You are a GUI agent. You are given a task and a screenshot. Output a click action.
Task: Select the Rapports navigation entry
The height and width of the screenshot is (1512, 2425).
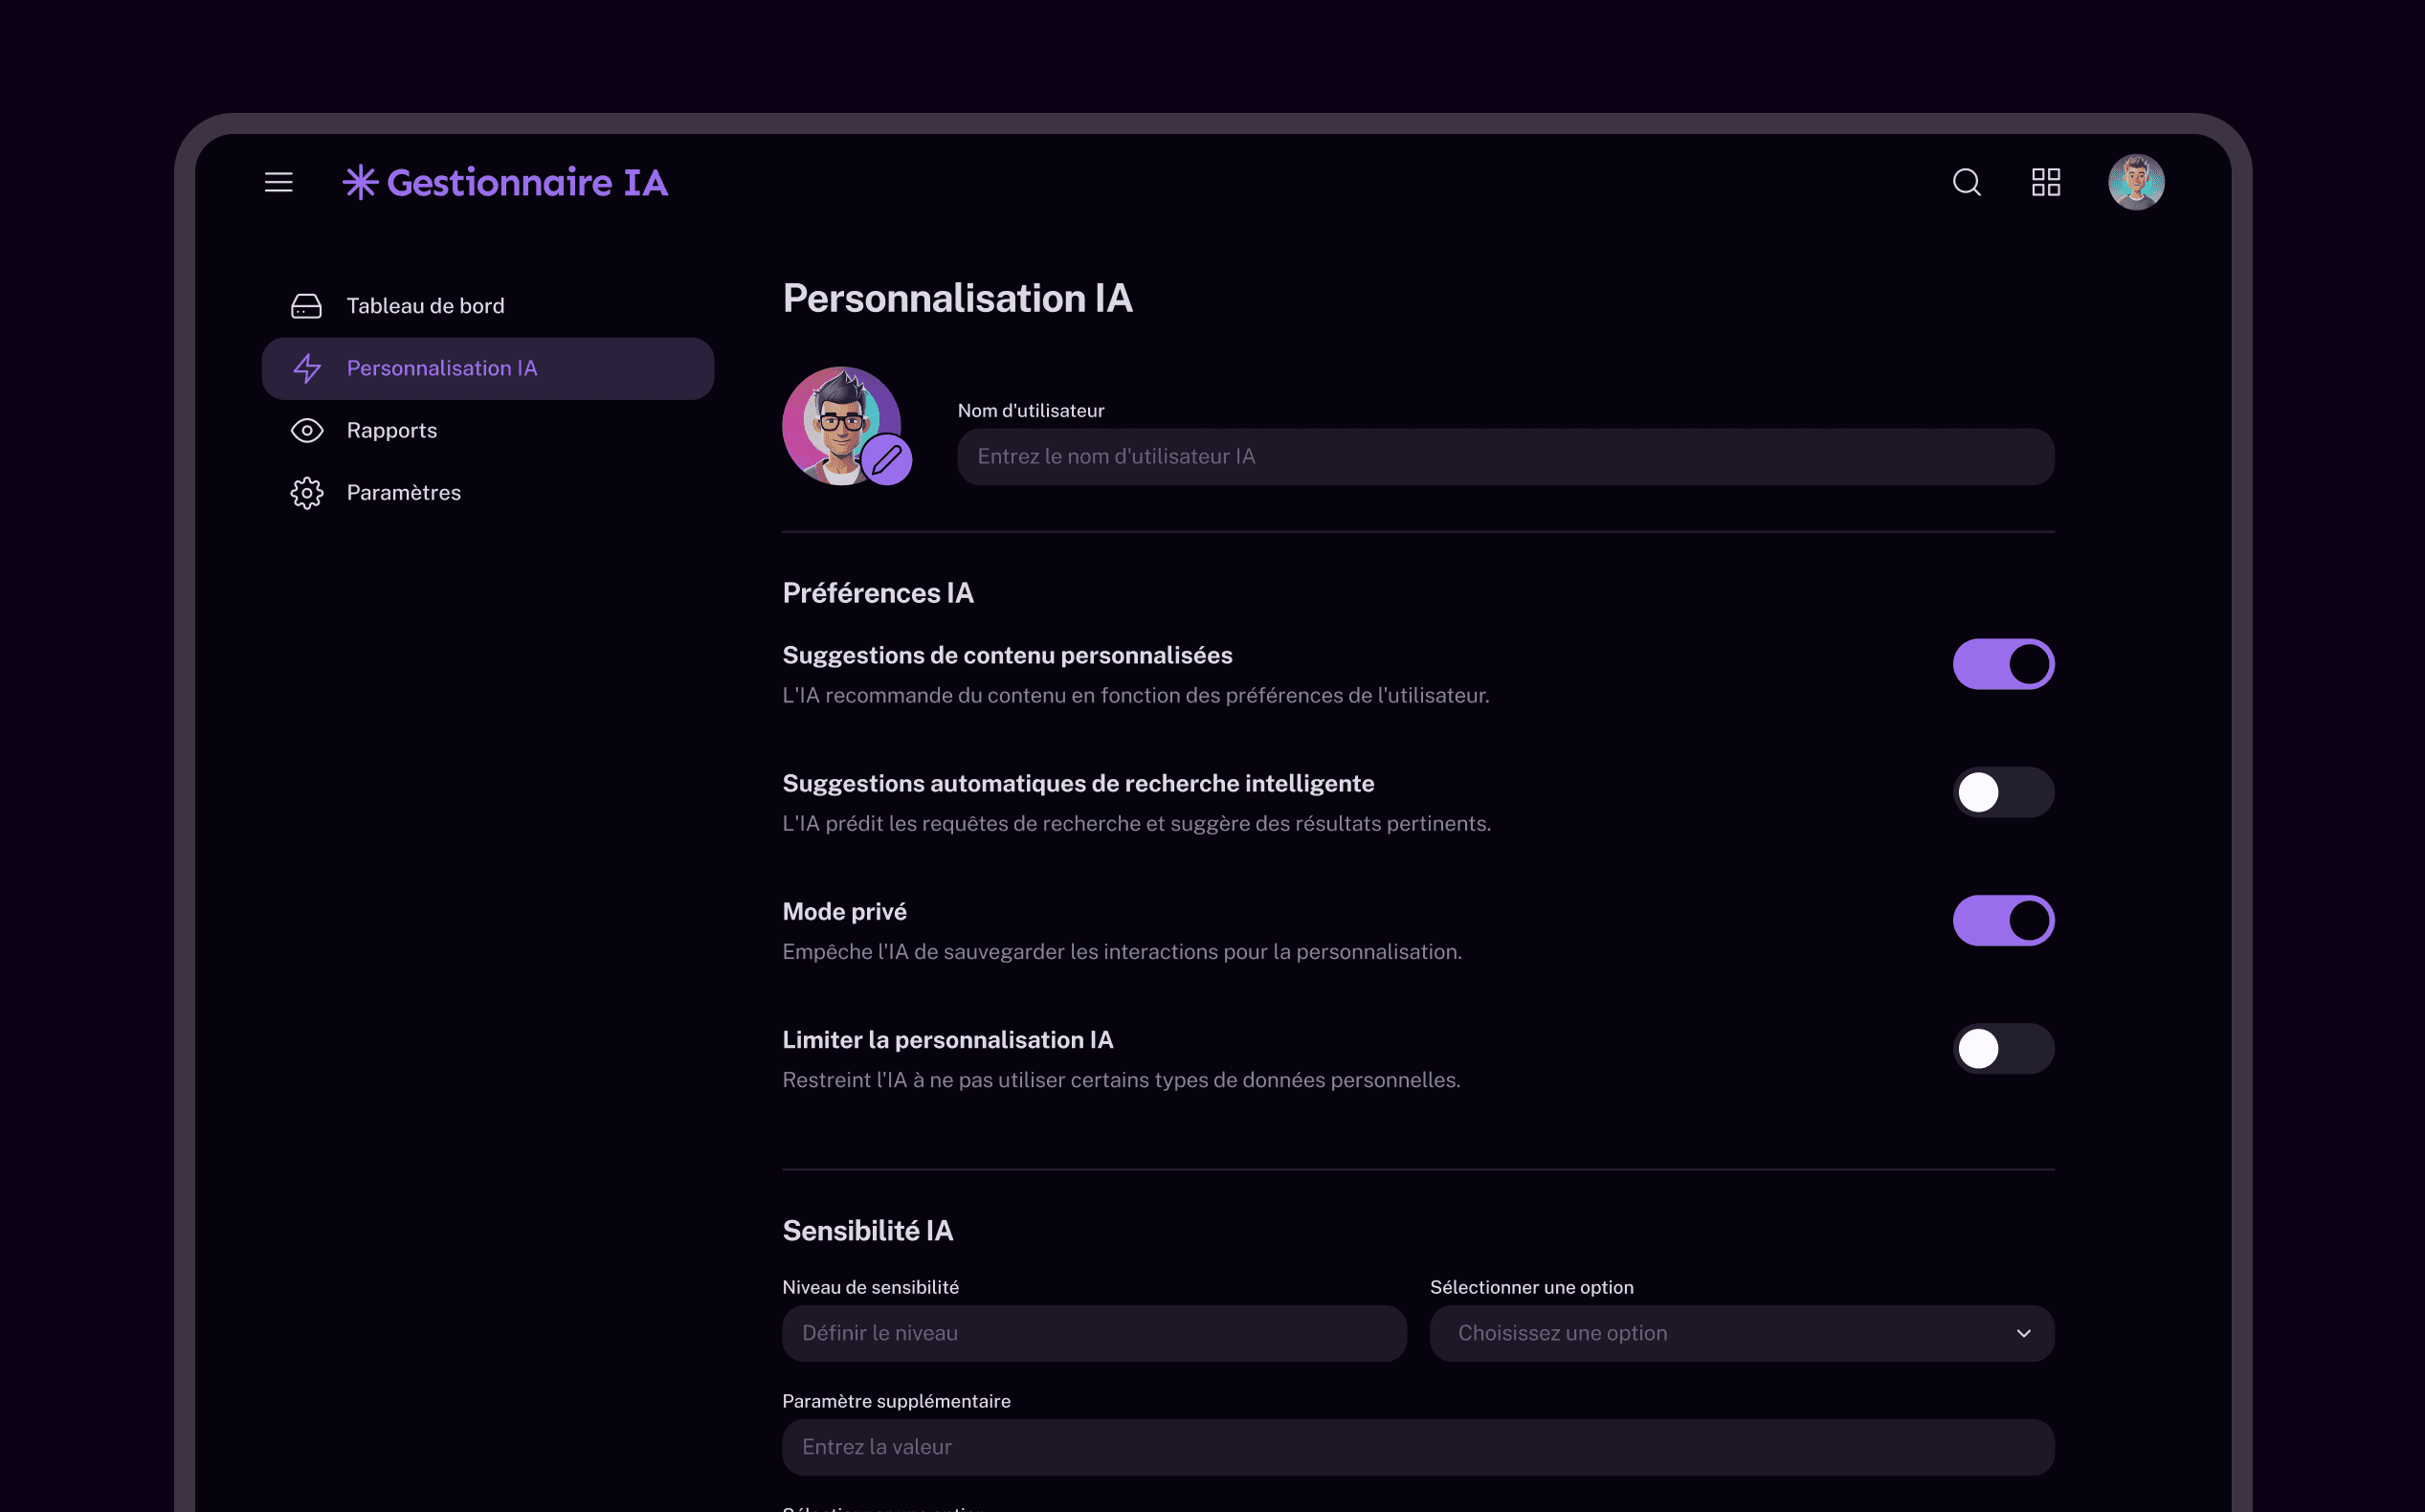[391, 430]
